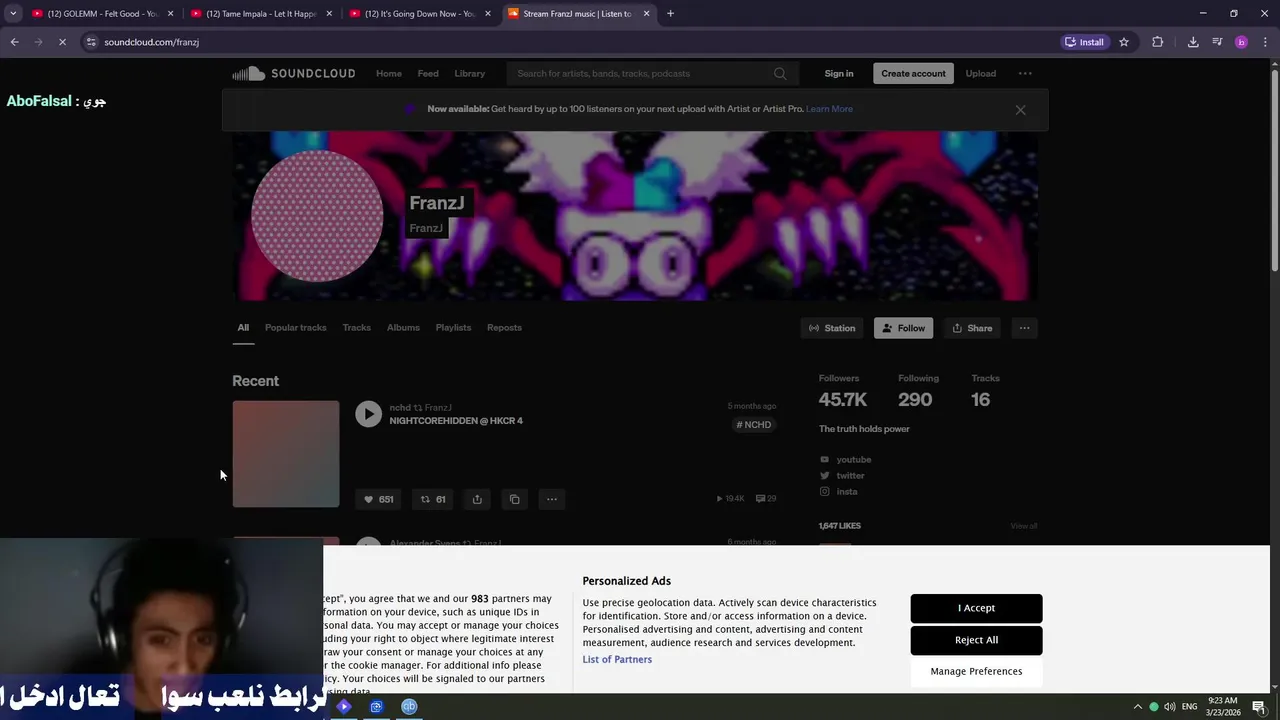Screen dimensions: 1280x720
Task: Select the All tab
Action: (x=243, y=328)
